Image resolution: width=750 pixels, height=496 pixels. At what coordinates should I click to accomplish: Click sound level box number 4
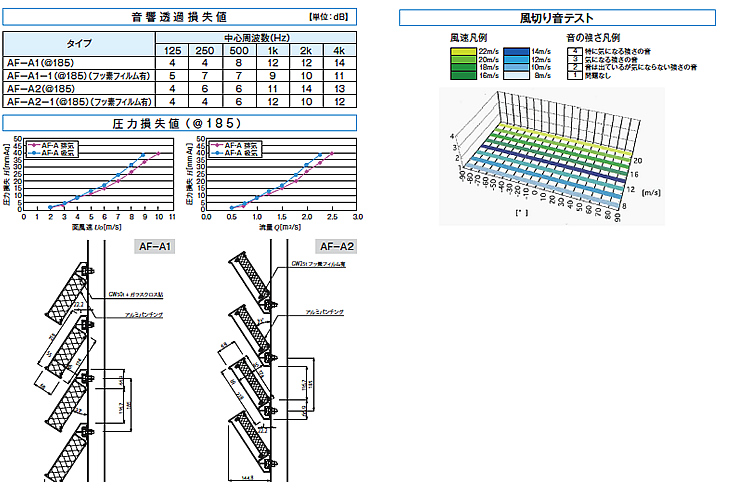coord(572,50)
